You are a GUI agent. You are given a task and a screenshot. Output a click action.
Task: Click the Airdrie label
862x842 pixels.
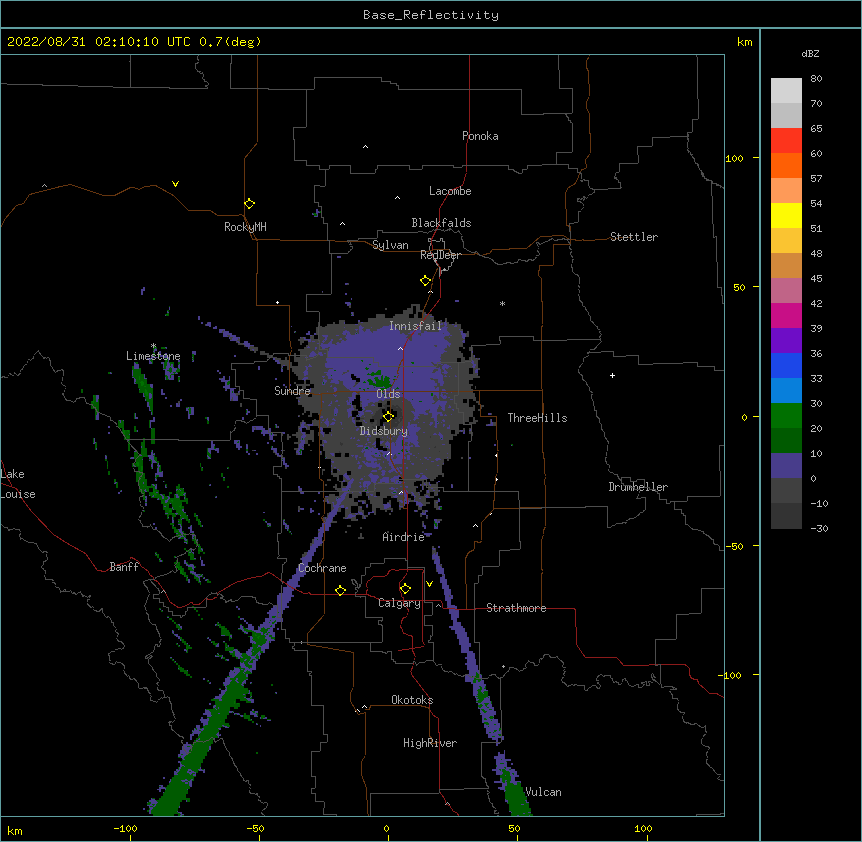[404, 537]
